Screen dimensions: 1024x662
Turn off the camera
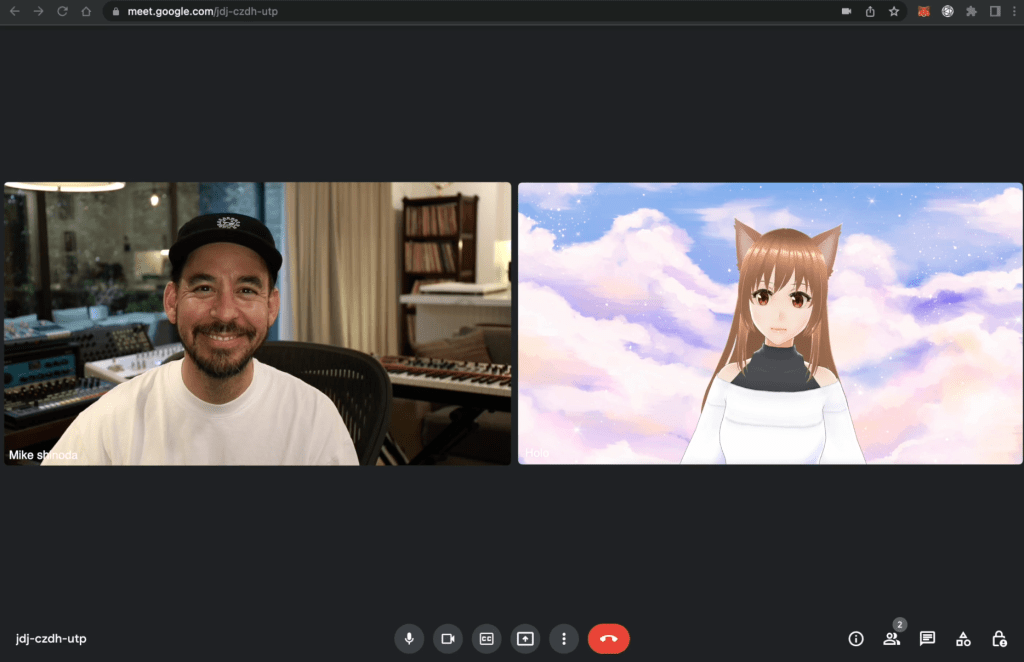[x=448, y=638]
